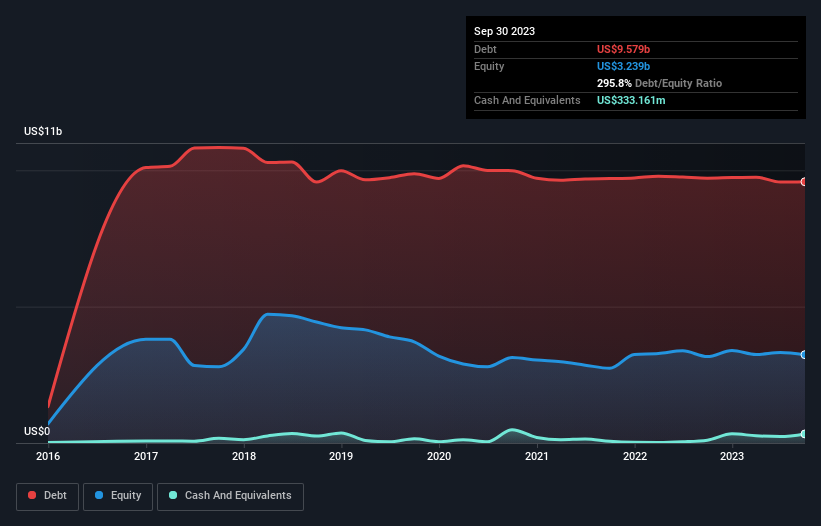This screenshot has height=526, width=821.
Task: Click the Debt label in tooltip
Action: coord(485,49)
